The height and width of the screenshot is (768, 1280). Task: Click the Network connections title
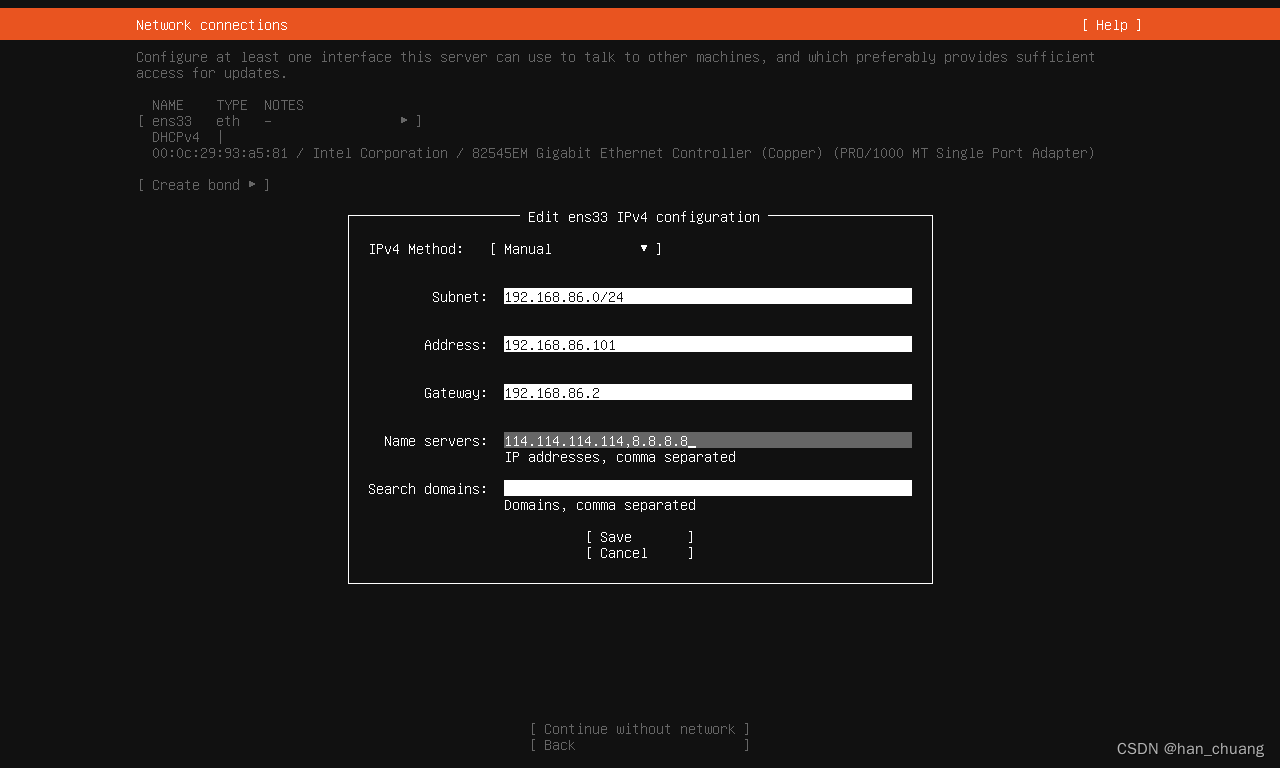coord(212,25)
